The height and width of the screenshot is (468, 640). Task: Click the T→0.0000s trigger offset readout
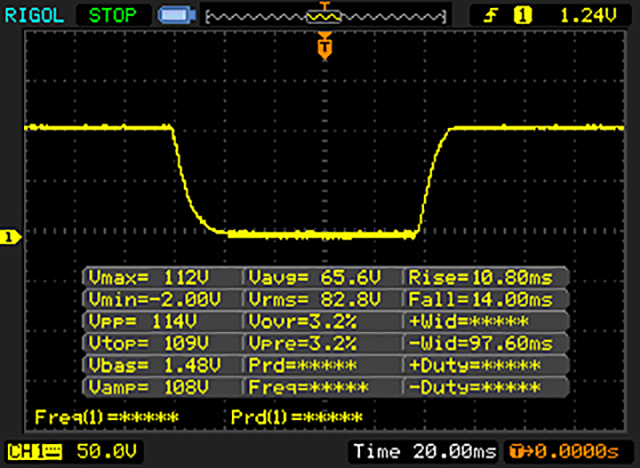pos(565,452)
